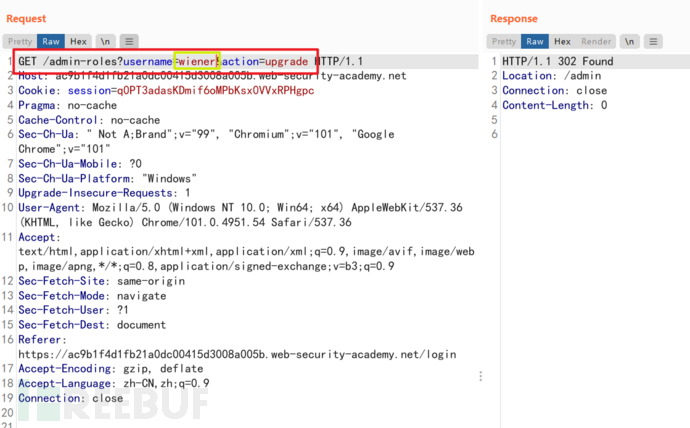
Task: Click the Referer URL ending in /login
Action: point(237,354)
